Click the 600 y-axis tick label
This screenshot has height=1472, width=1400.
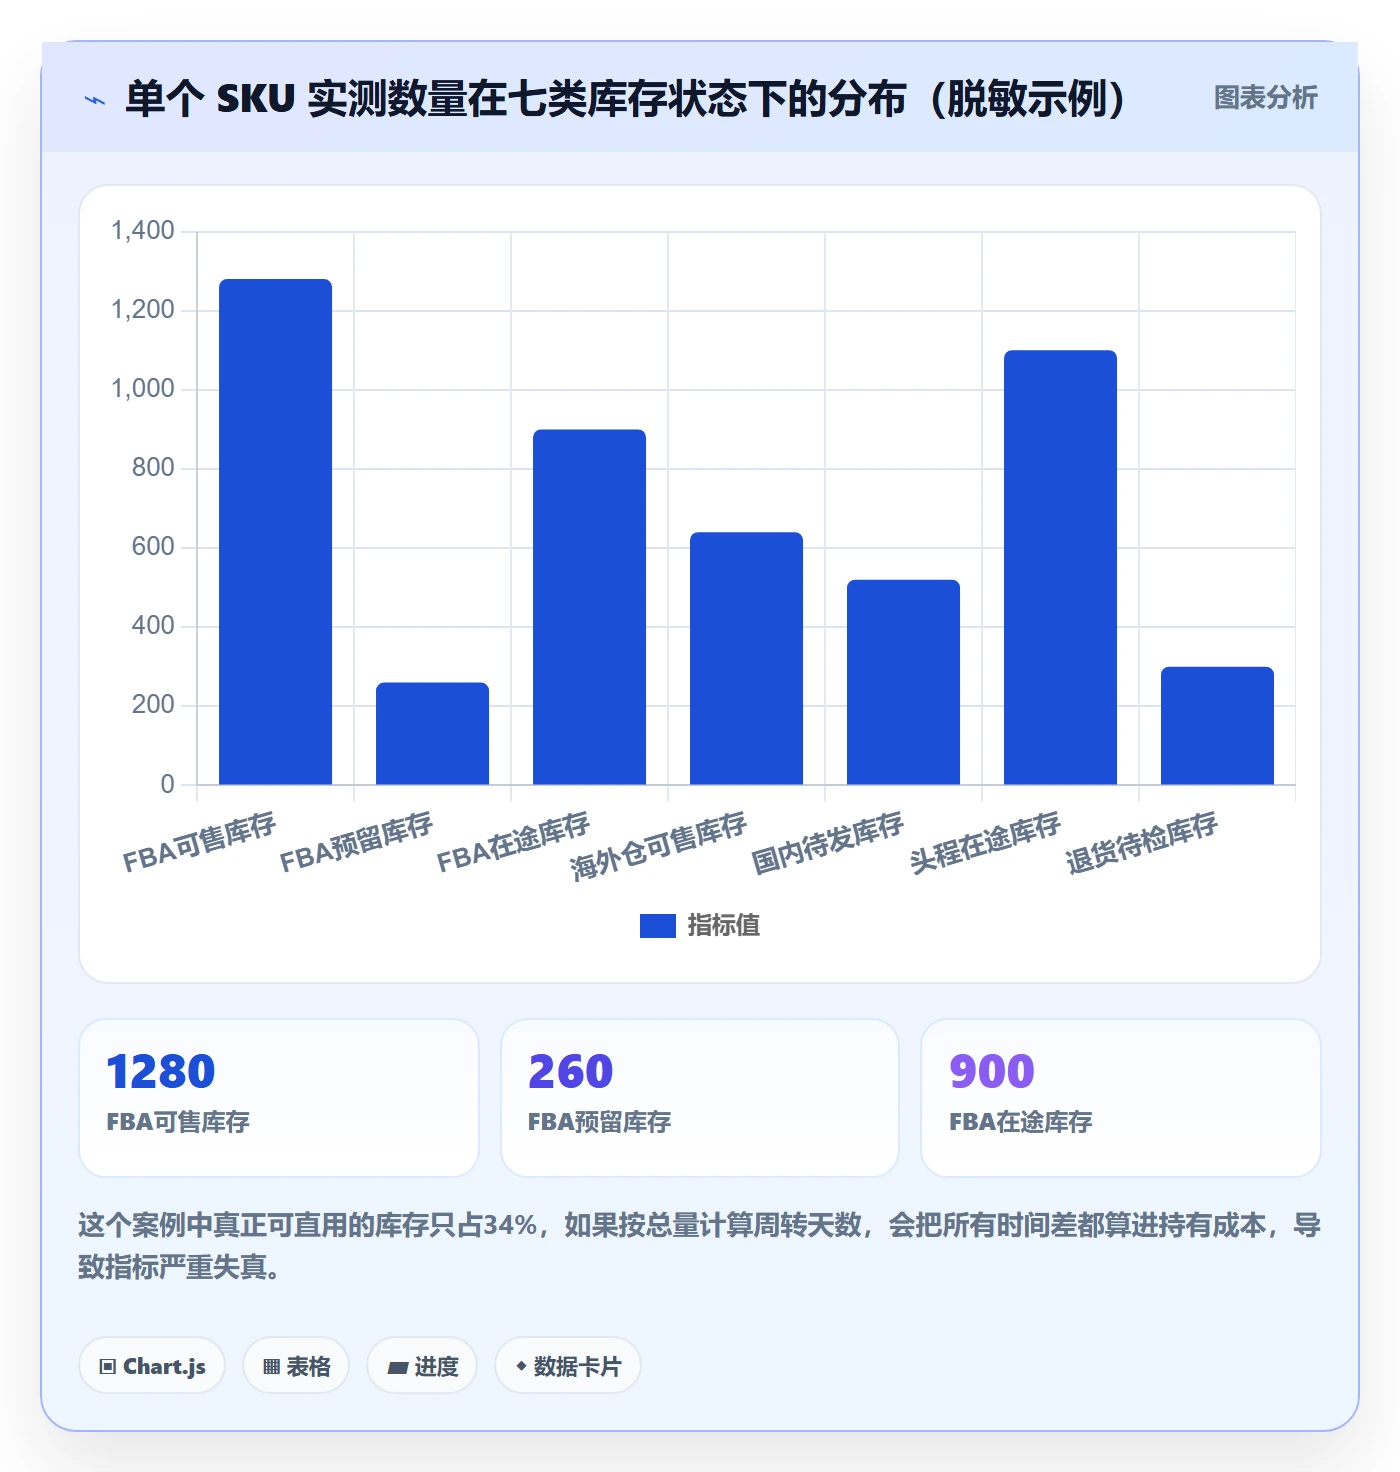pos(153,547)
